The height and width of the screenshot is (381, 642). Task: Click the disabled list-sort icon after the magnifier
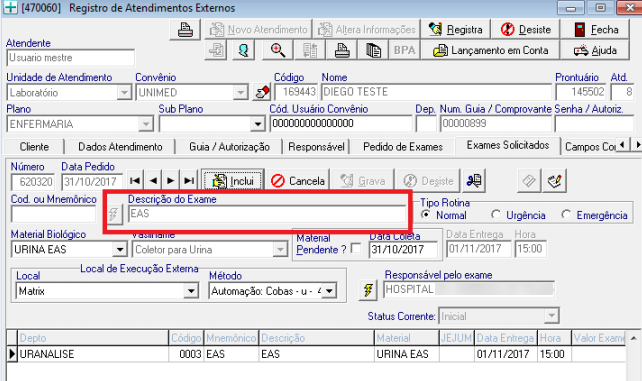pos(310,50)
